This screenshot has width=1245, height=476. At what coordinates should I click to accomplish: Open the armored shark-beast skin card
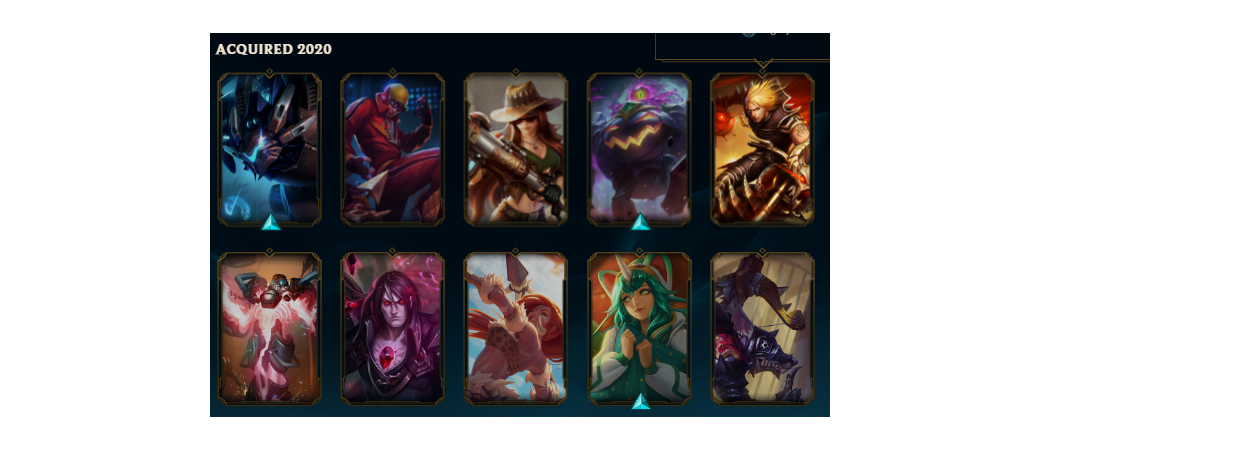pyautogui.click(x=762, y=329)
